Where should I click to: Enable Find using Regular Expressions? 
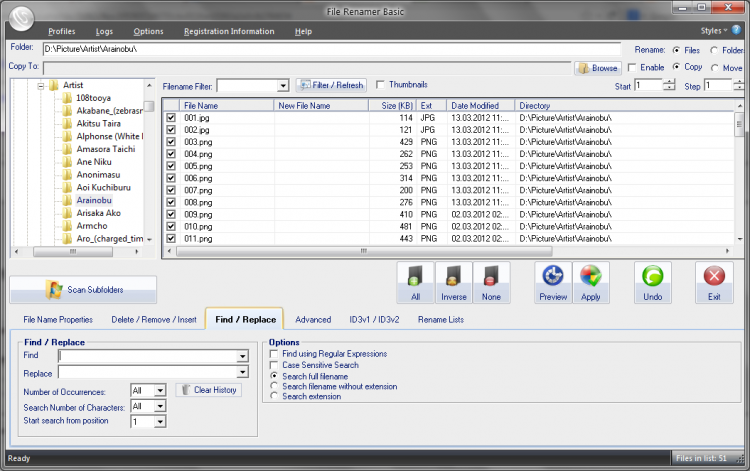point(275,354)
